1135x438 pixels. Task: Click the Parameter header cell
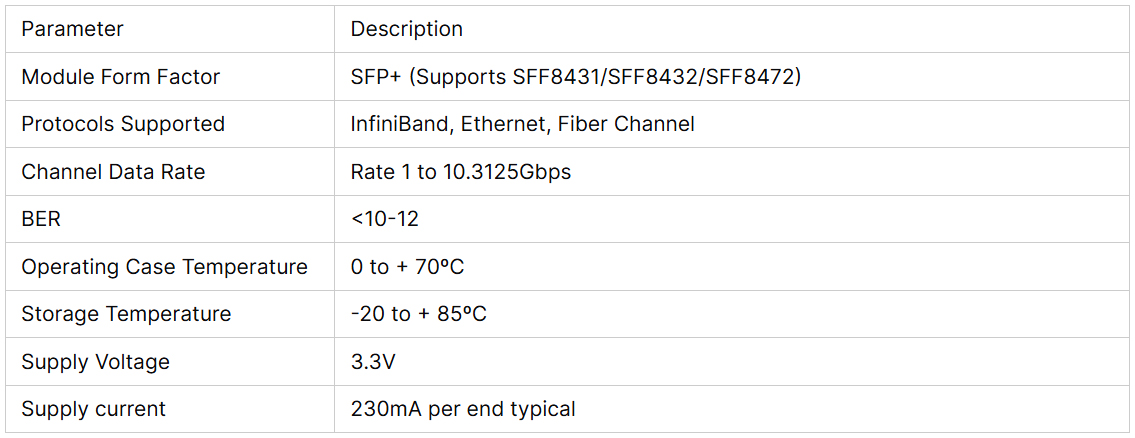(x=72, y=29)
